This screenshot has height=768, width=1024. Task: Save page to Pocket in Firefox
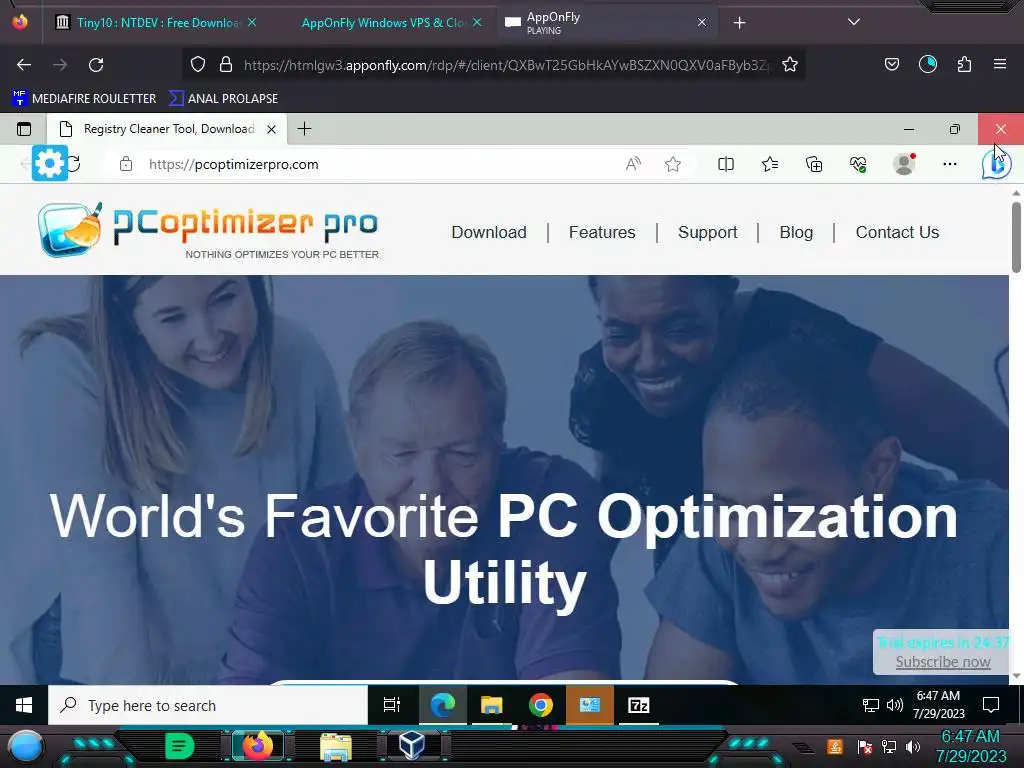[891, 64]
